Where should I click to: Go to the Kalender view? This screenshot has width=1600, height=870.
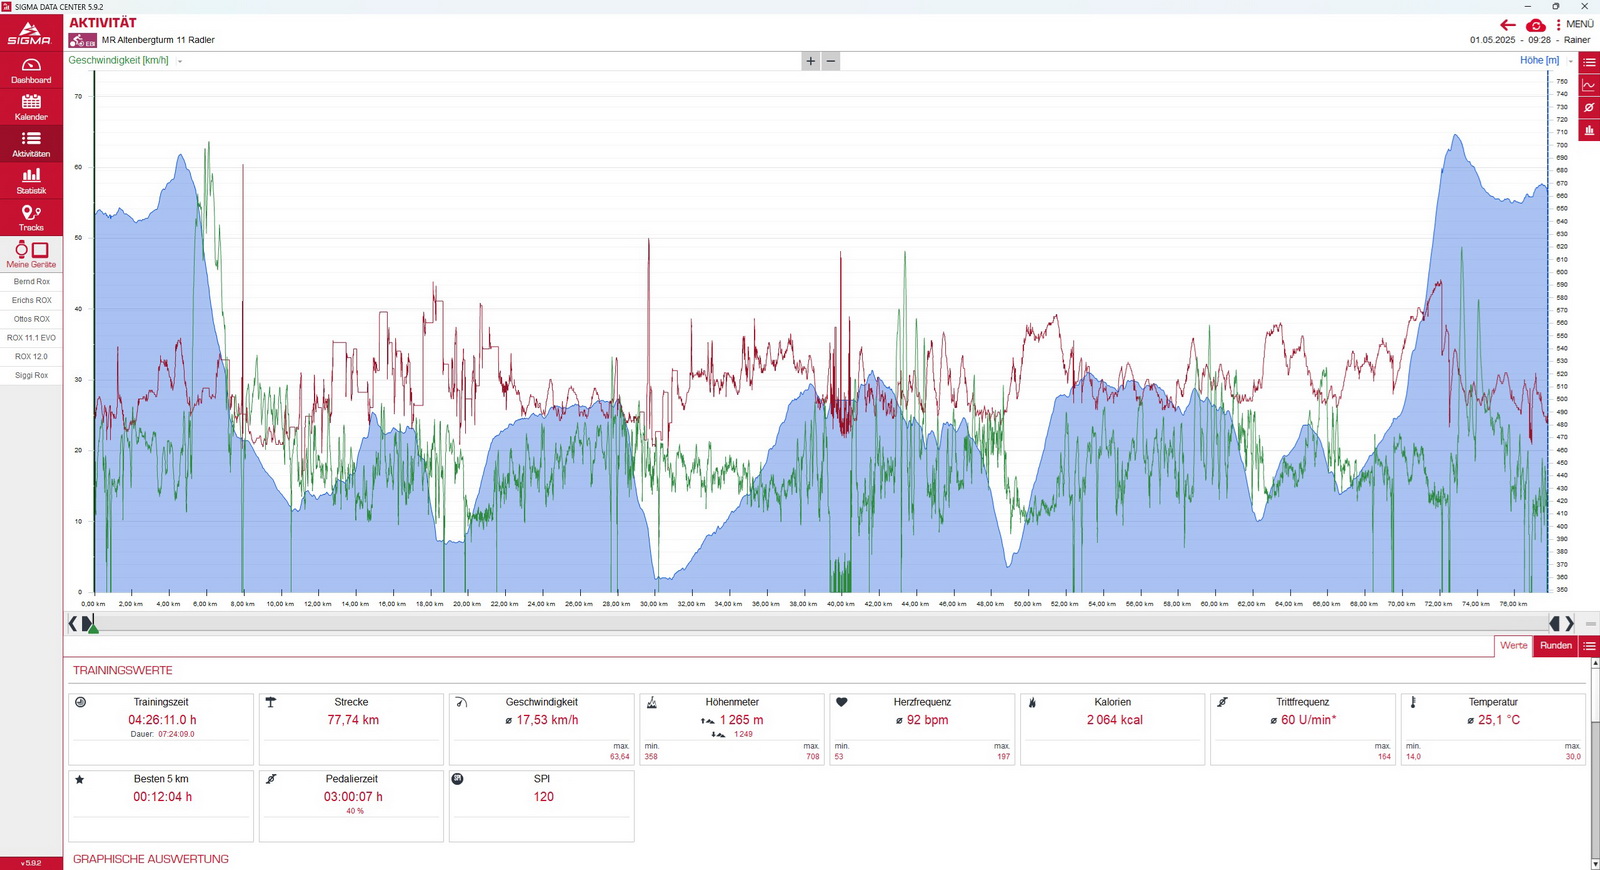31,107
